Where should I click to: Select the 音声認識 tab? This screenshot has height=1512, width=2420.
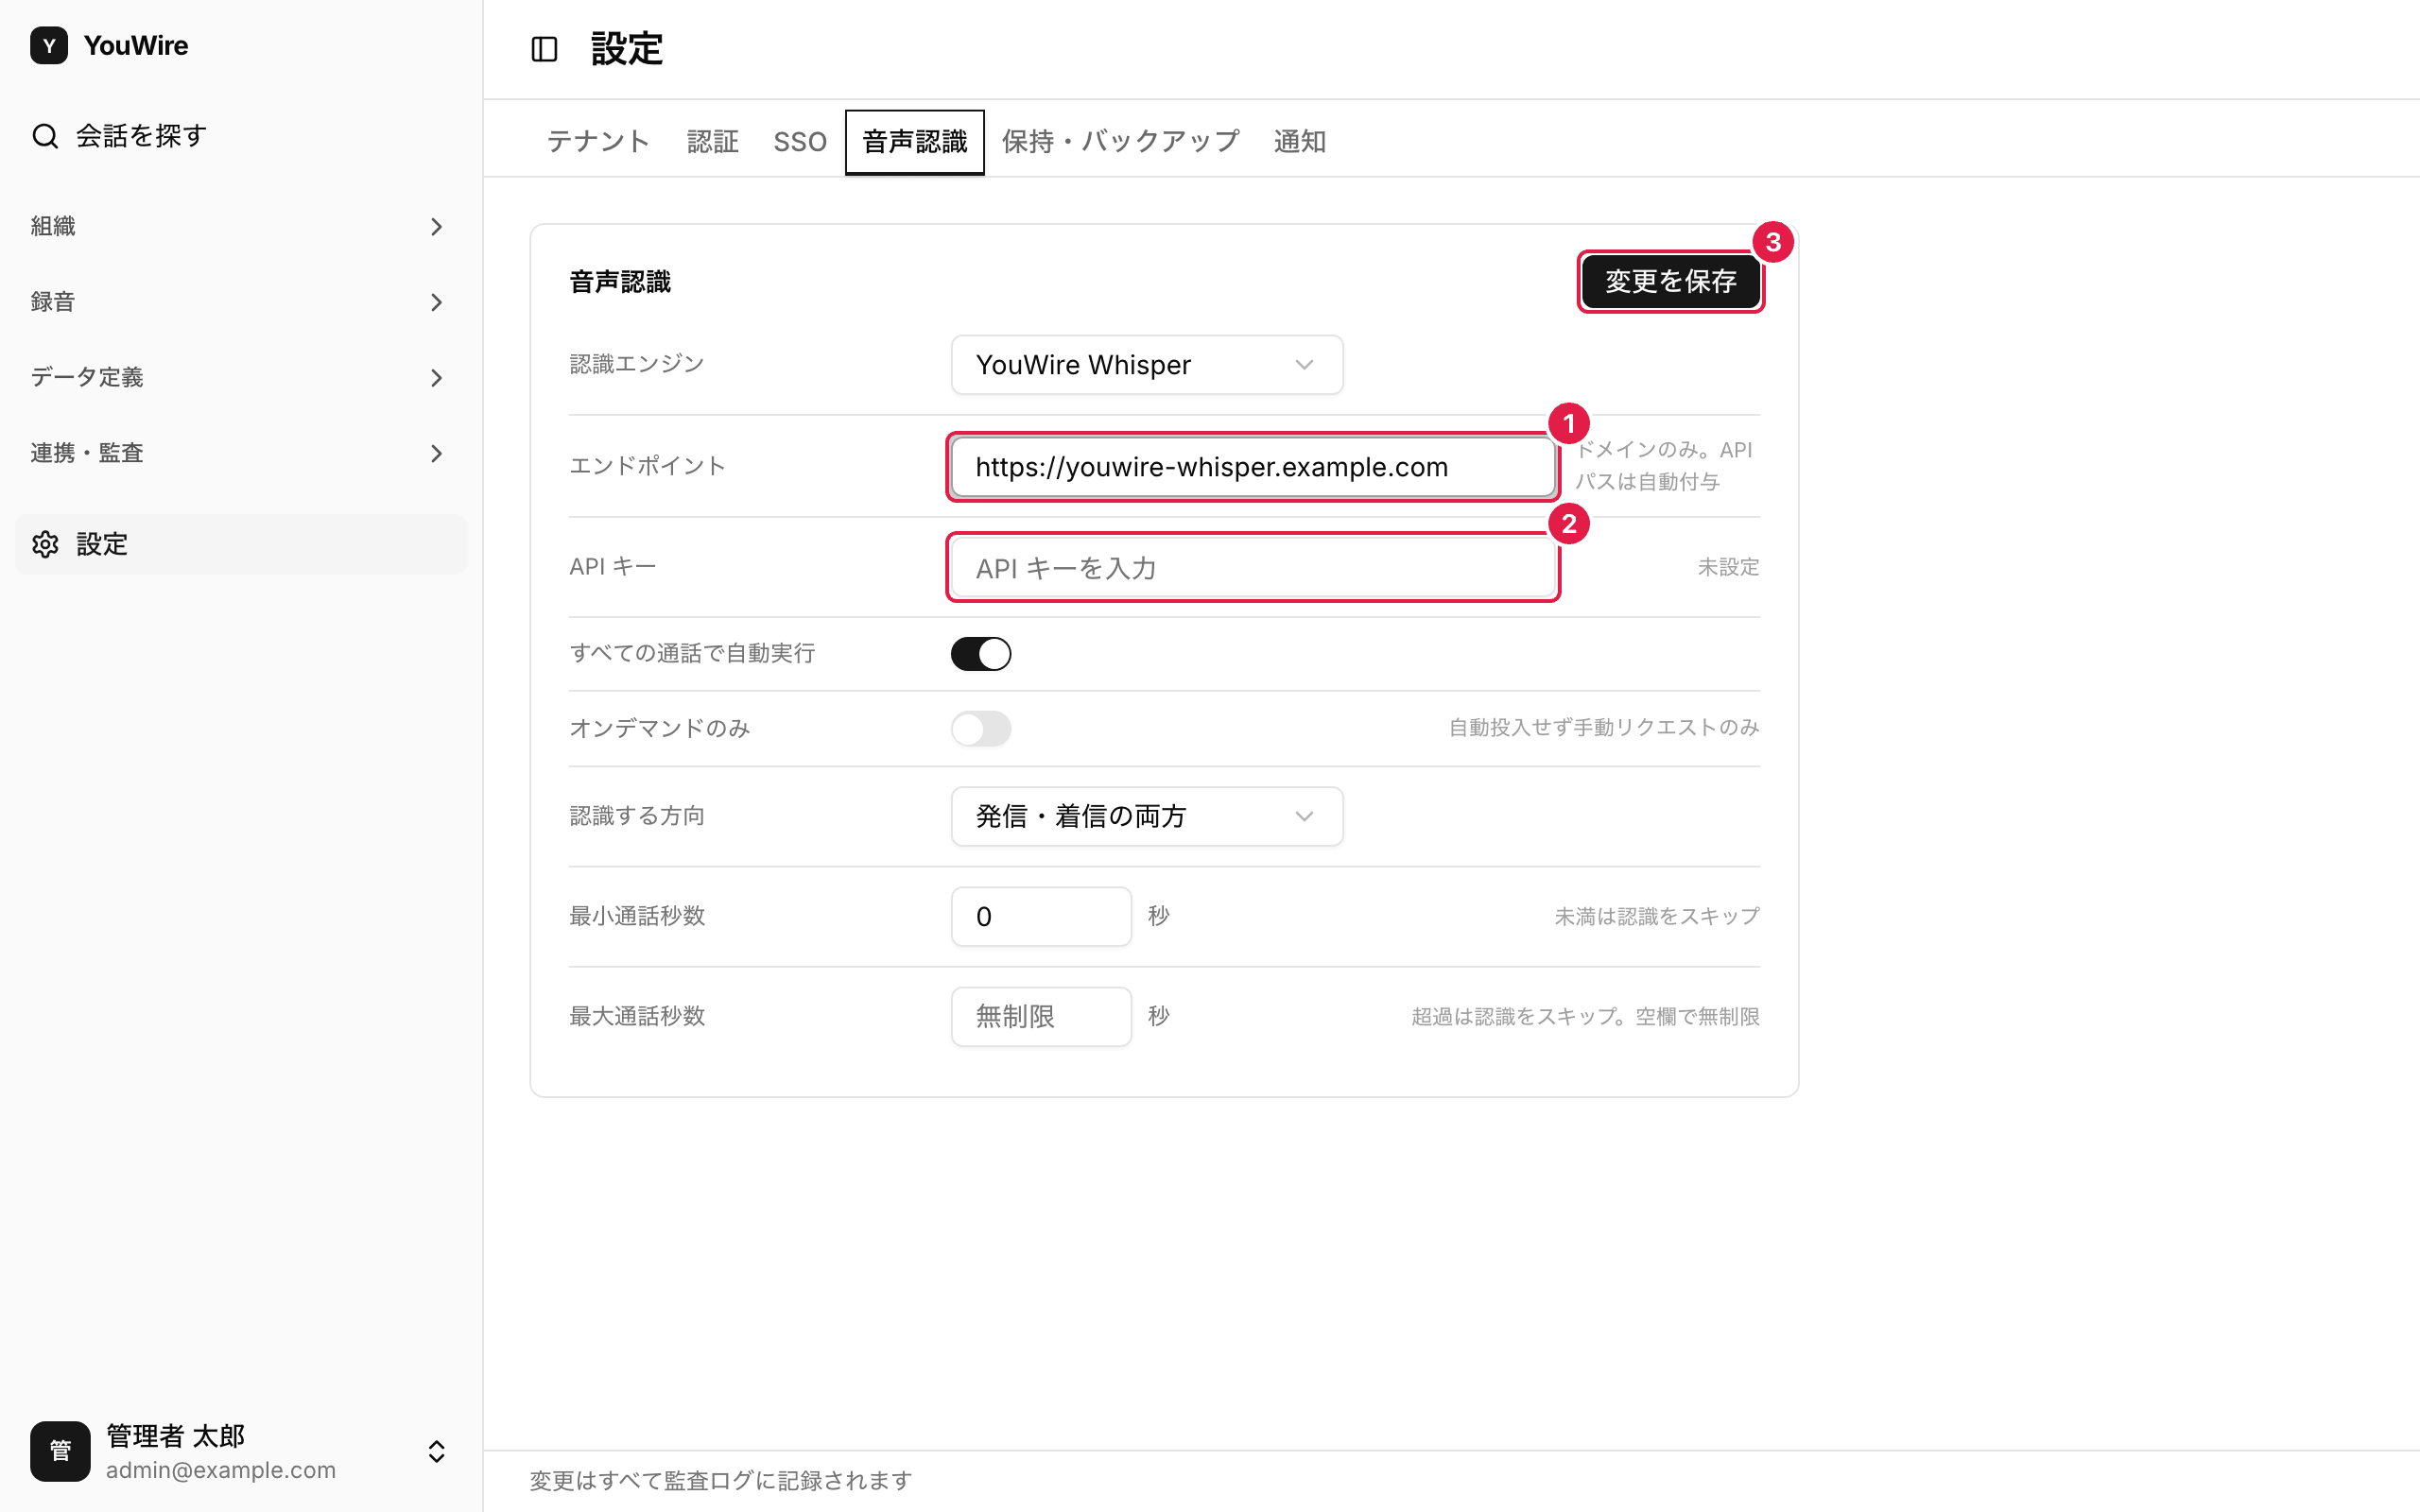pos(914,142)
